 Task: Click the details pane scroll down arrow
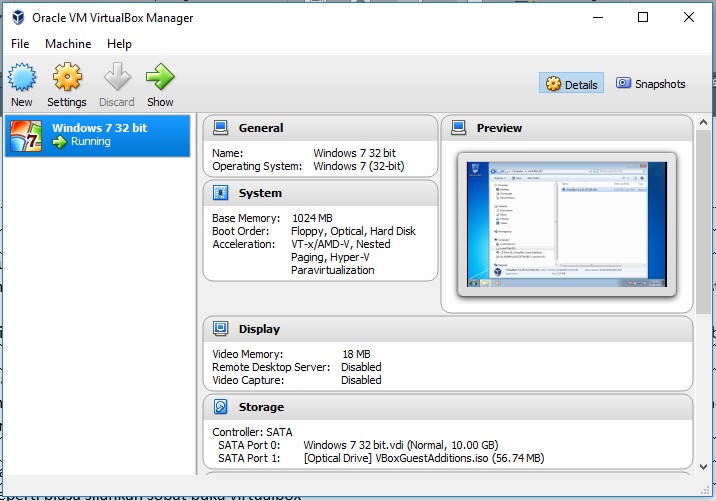tap(703, 467)
